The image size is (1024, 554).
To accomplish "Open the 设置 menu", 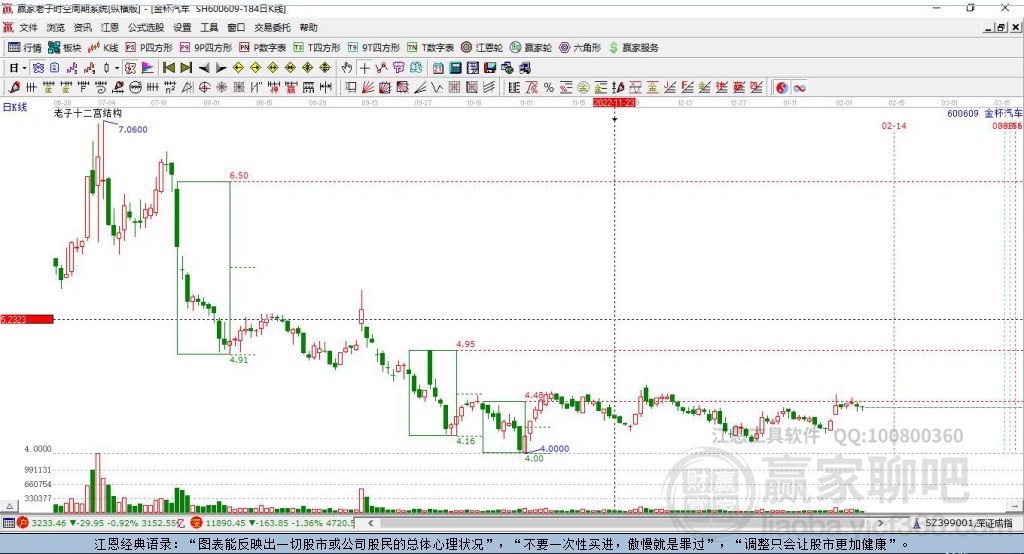I will (182, 27).
